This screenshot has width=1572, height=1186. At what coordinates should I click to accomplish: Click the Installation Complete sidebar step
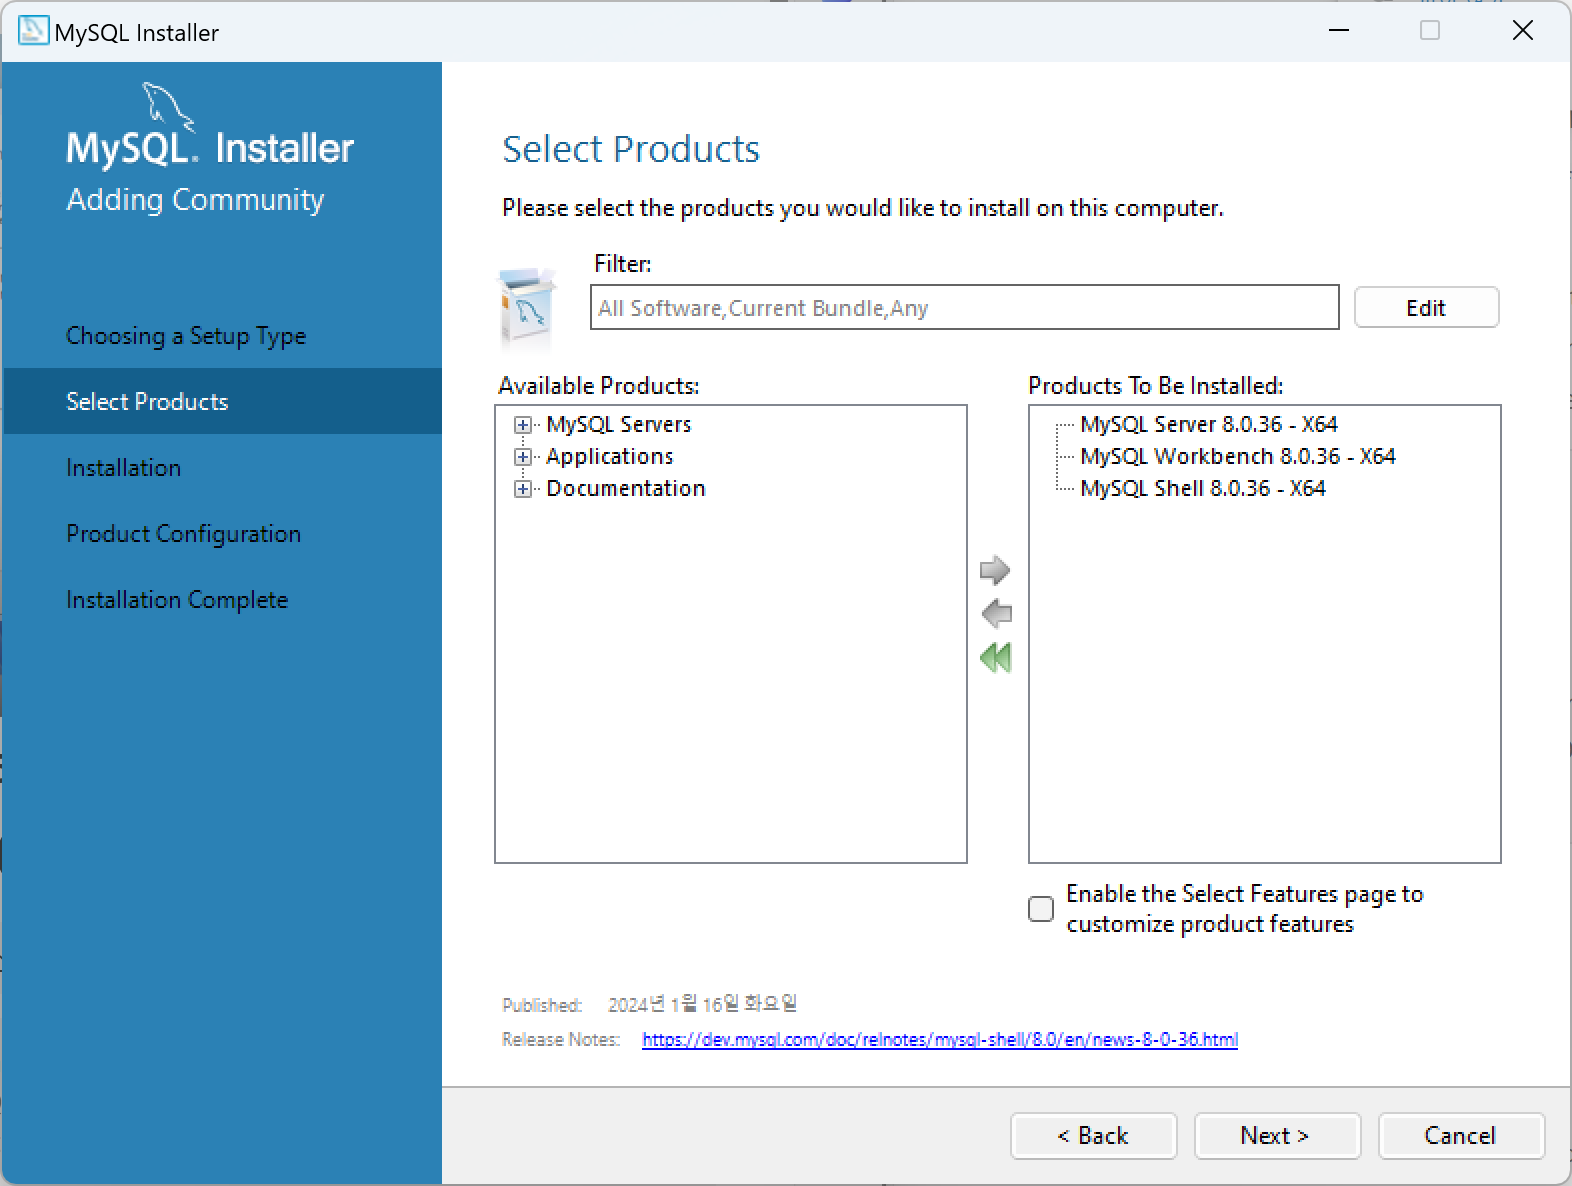point(177,599)
